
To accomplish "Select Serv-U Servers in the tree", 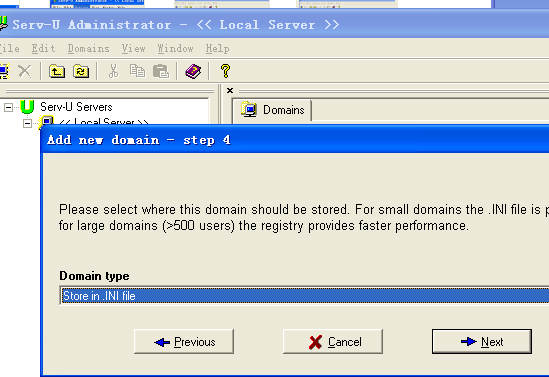I will (x=76, y=107).
